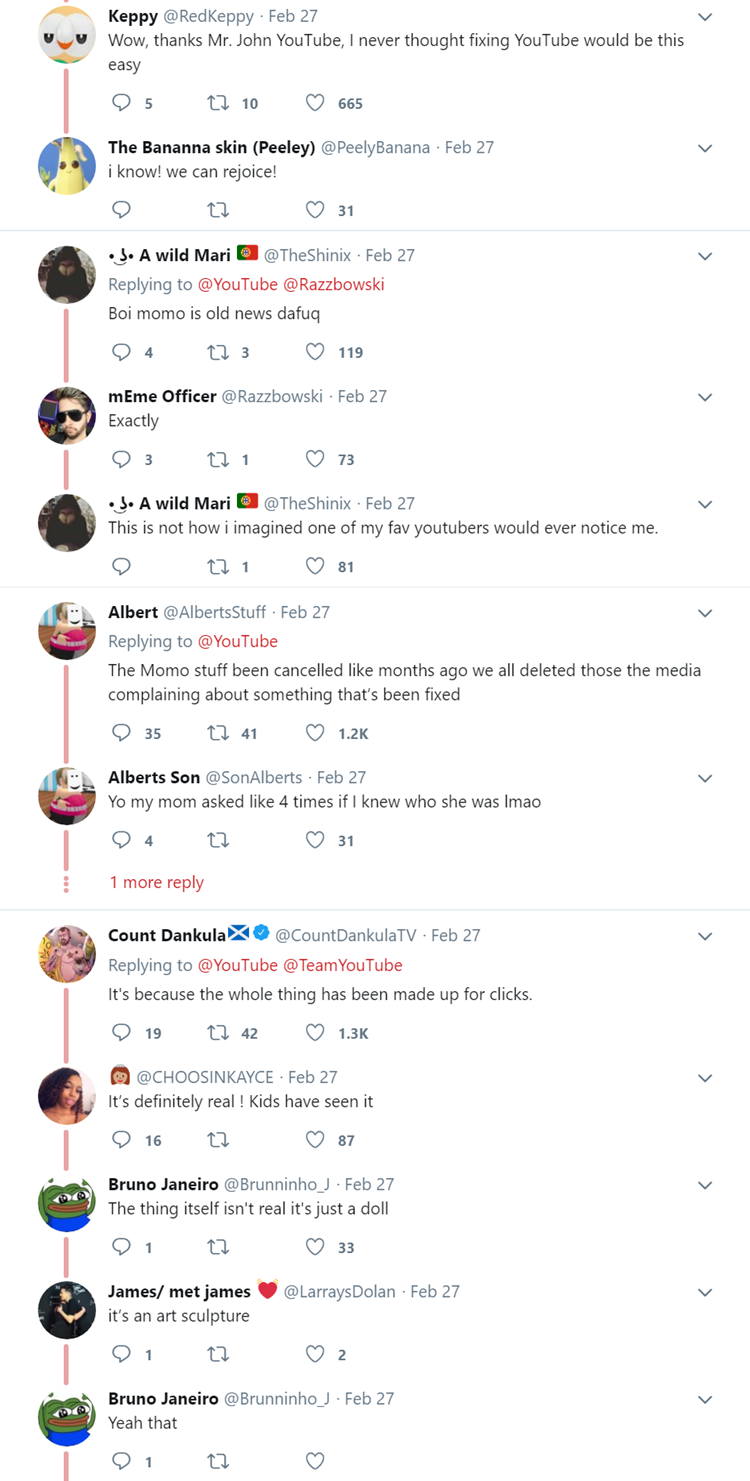Reply to "Boi momo is old news" tweet

[x=121, y=352]
